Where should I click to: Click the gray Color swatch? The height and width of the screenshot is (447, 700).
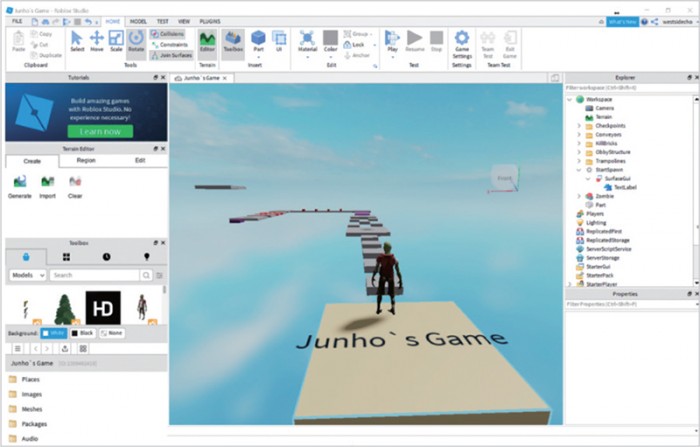pos(330,38)
